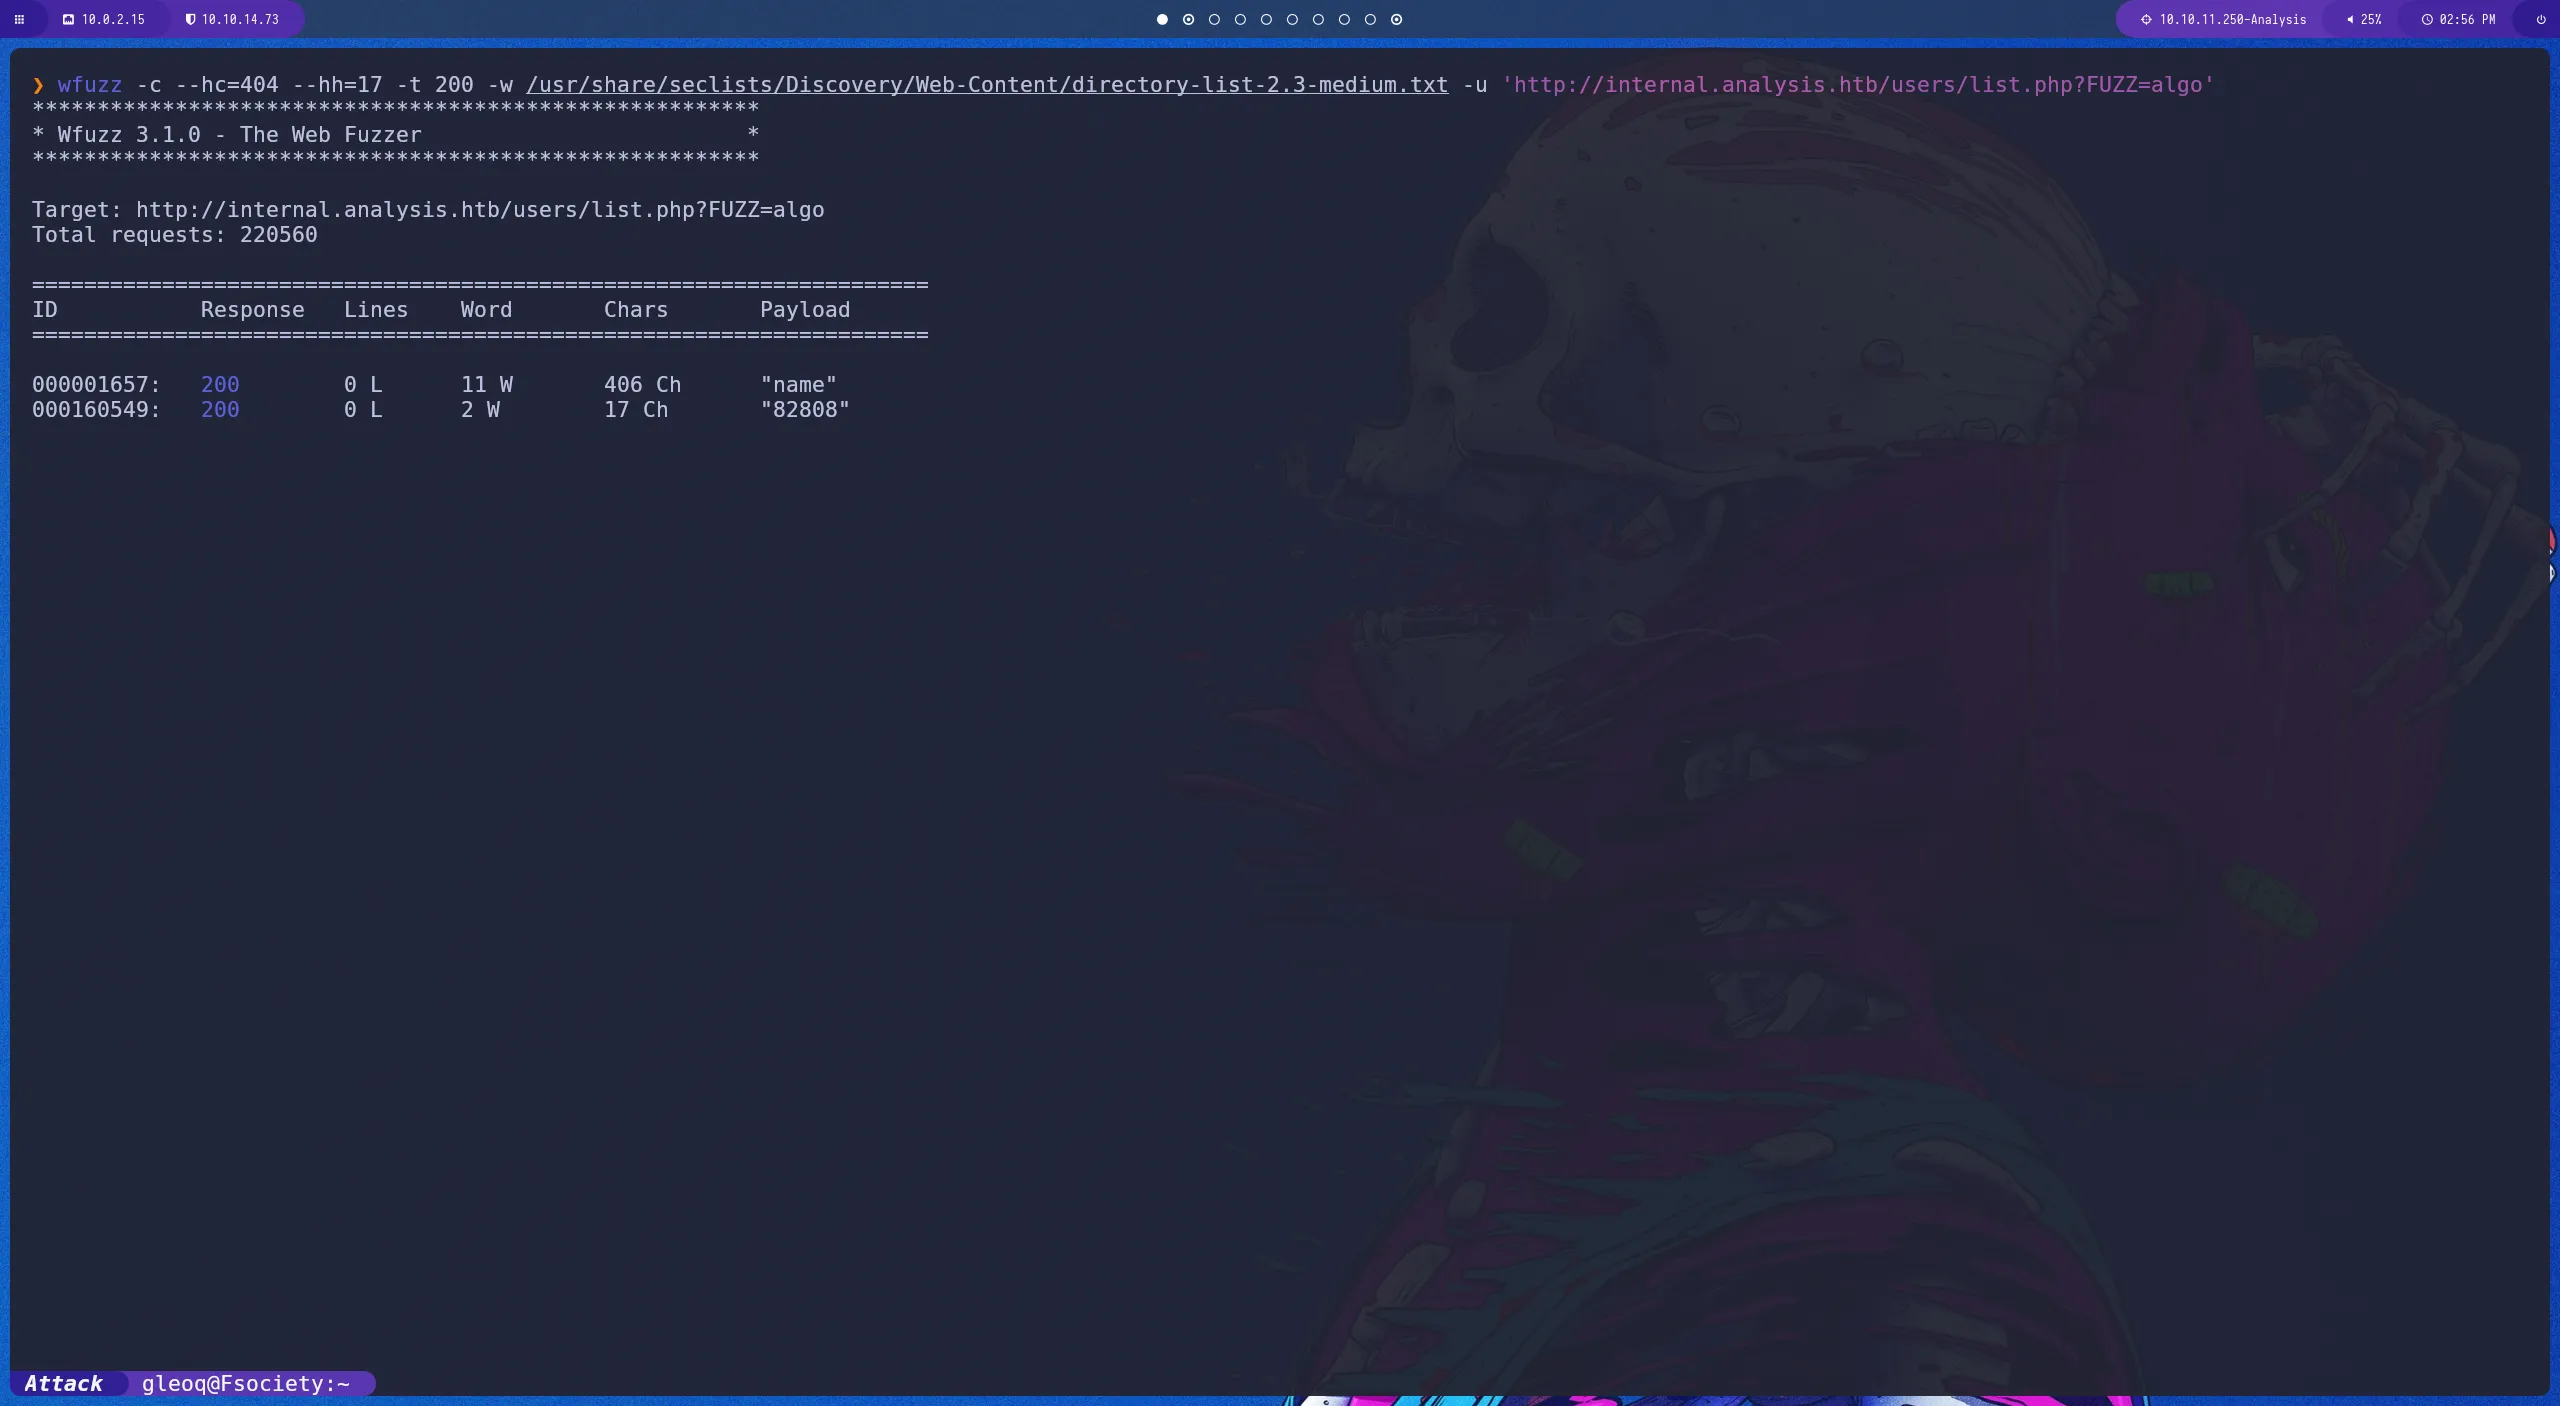Click the network icon next to 10.0.2.15
2560x1406 pixels.
pos(69,19)
